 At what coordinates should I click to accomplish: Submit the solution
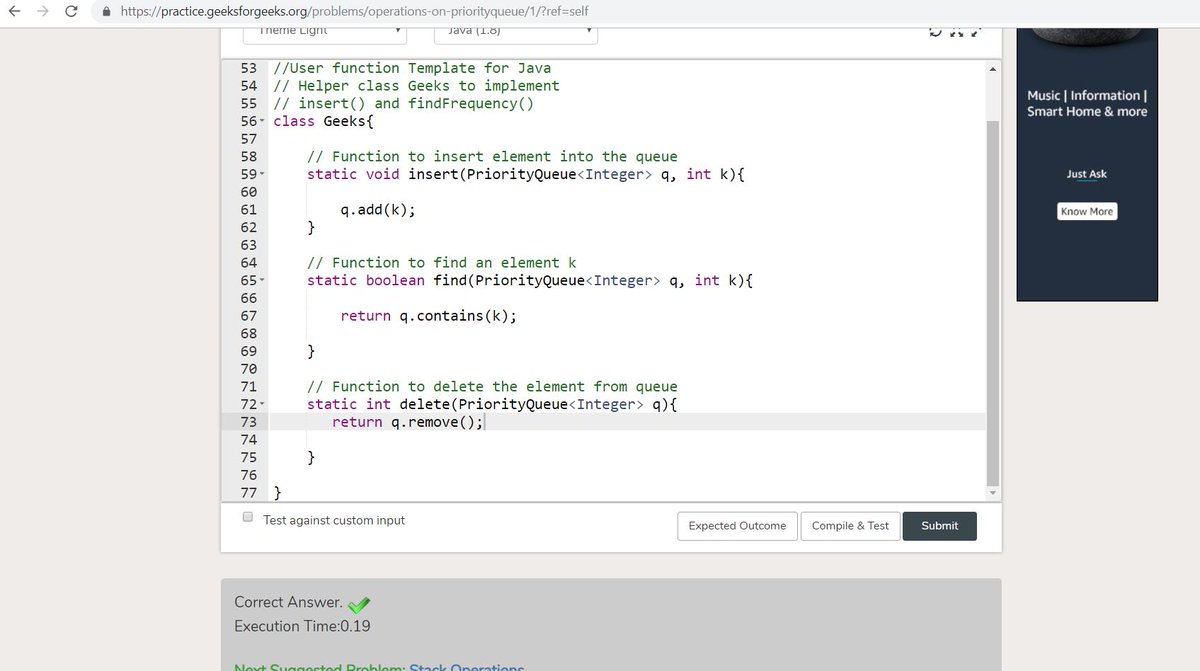click(x=939, y=526)
